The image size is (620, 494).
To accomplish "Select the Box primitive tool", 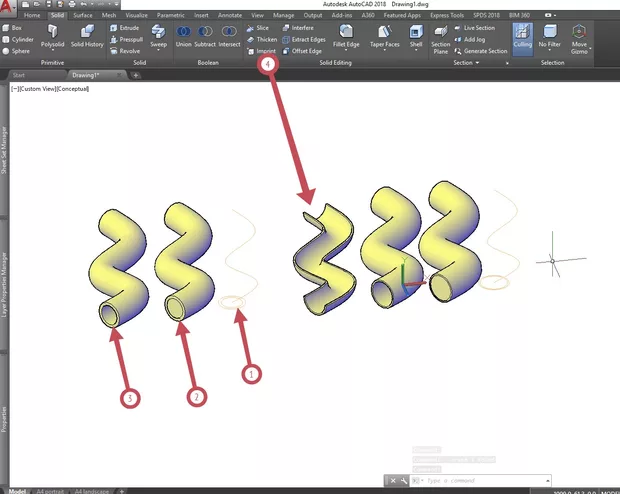I will click(x=12, y=28).
